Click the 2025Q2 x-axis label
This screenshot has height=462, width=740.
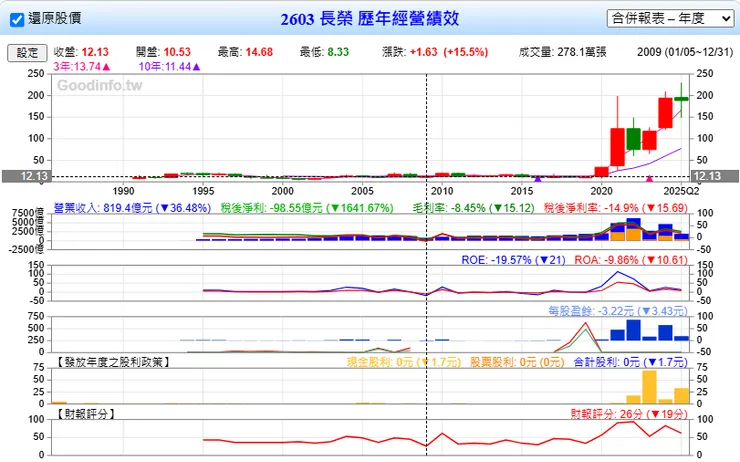pos(681,191)
